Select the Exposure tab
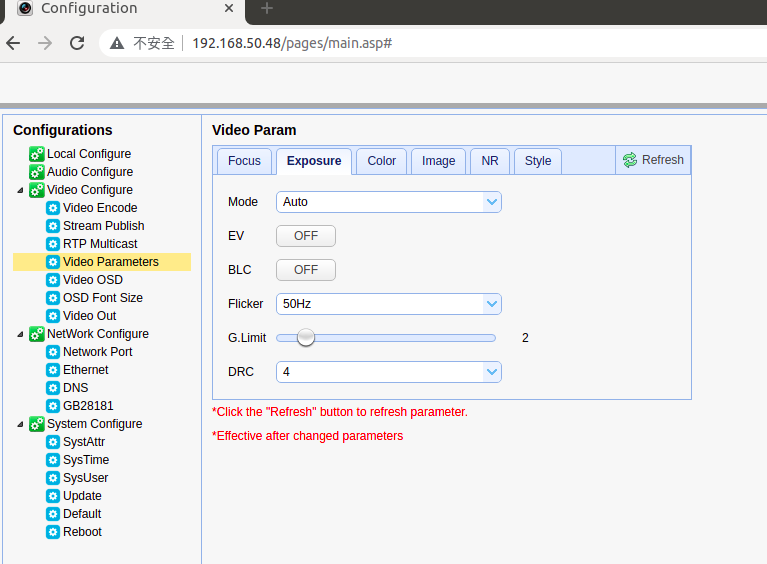This screenshot has width=767, height=564. 314,161
